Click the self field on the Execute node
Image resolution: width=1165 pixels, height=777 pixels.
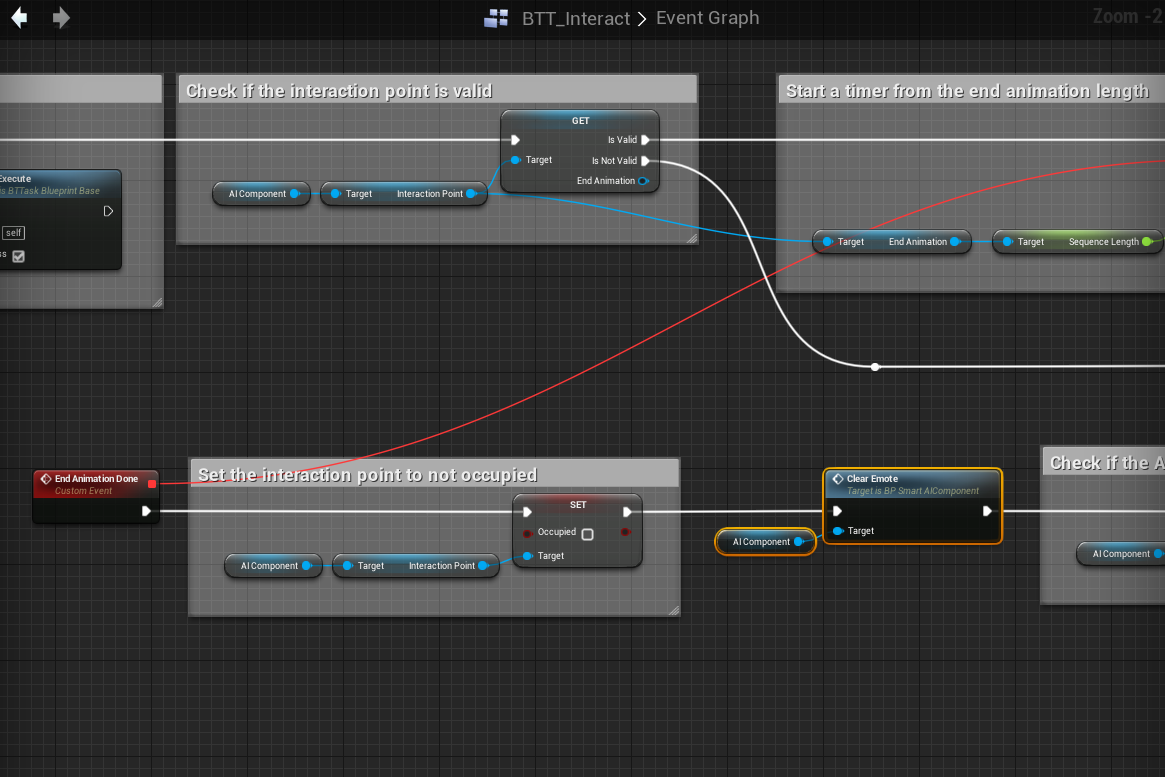pos(14,233)
